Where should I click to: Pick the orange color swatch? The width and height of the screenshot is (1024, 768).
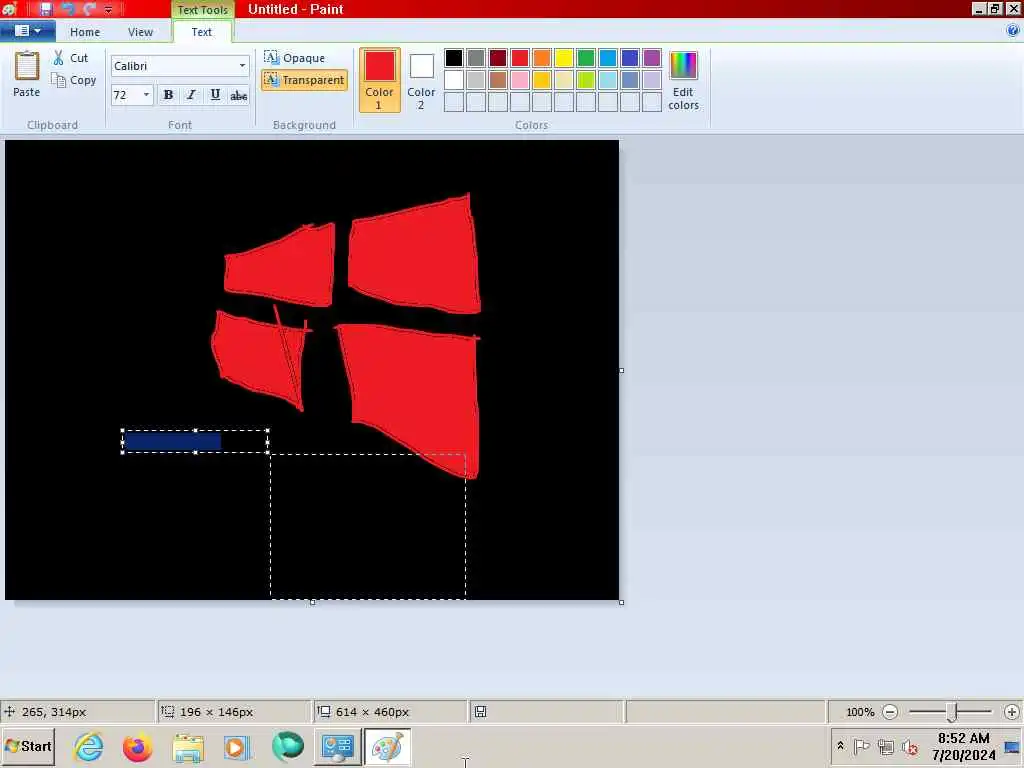(542, 58)
